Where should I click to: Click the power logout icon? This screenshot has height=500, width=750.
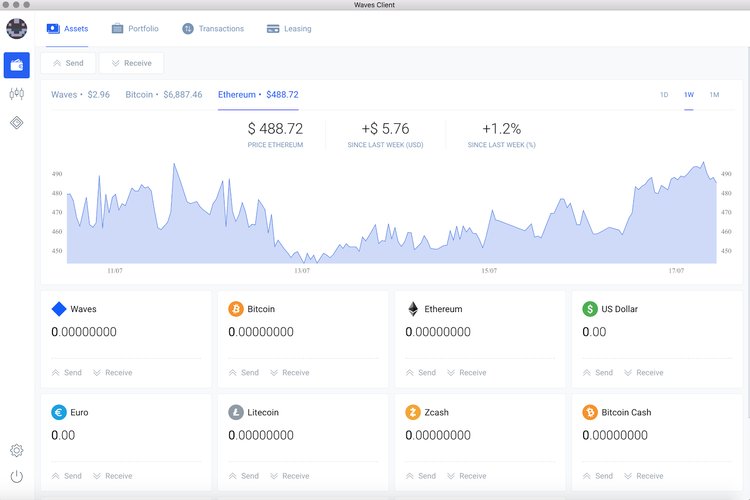point(17,477)
